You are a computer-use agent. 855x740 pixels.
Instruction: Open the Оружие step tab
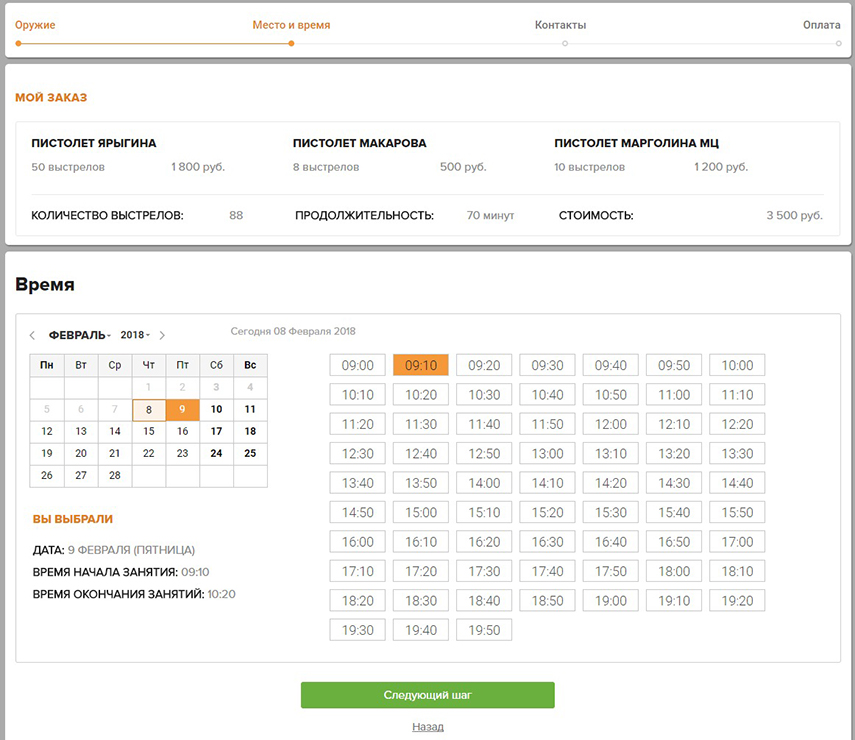pyautogui.click(x=35, y=25)
